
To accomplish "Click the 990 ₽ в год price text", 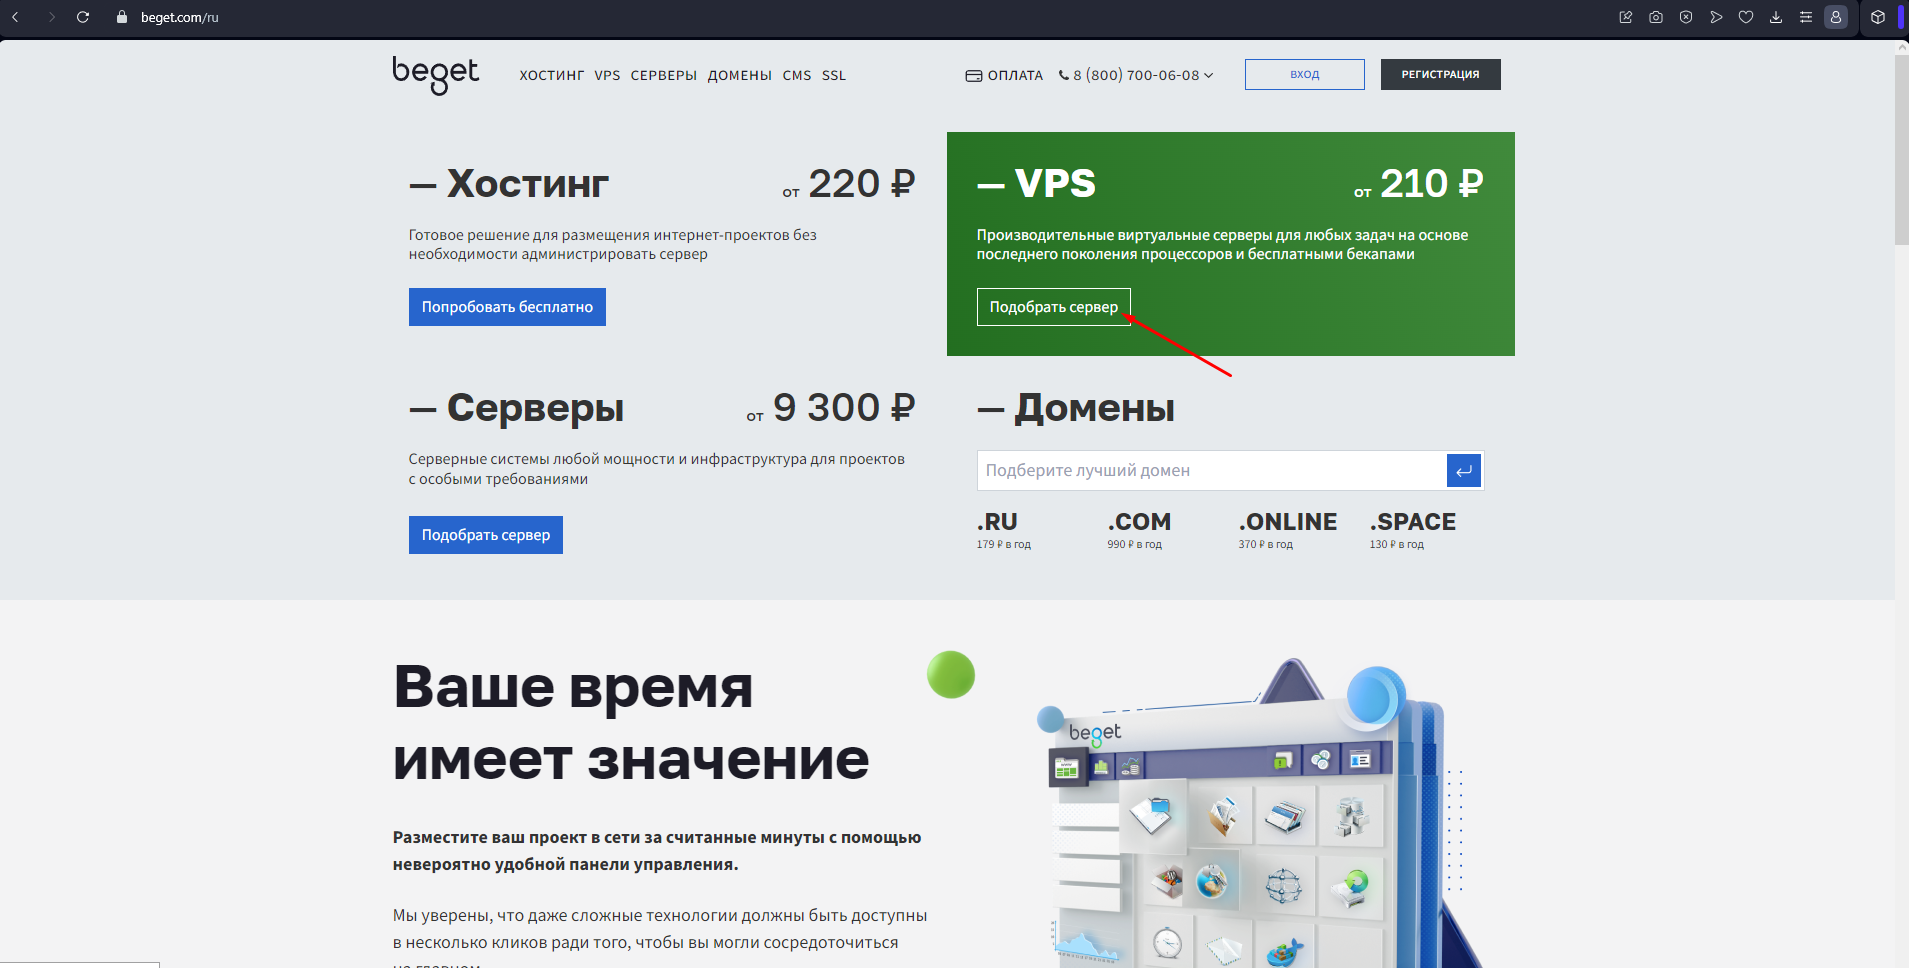I will click(1134, 545).
